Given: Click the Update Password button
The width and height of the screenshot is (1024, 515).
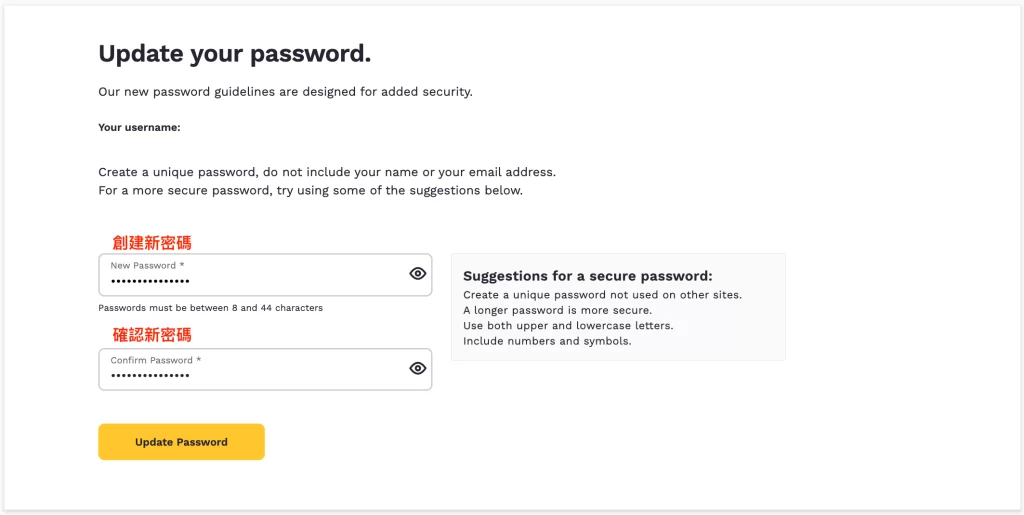Looking at the screenshot, I should pos(182,442).
